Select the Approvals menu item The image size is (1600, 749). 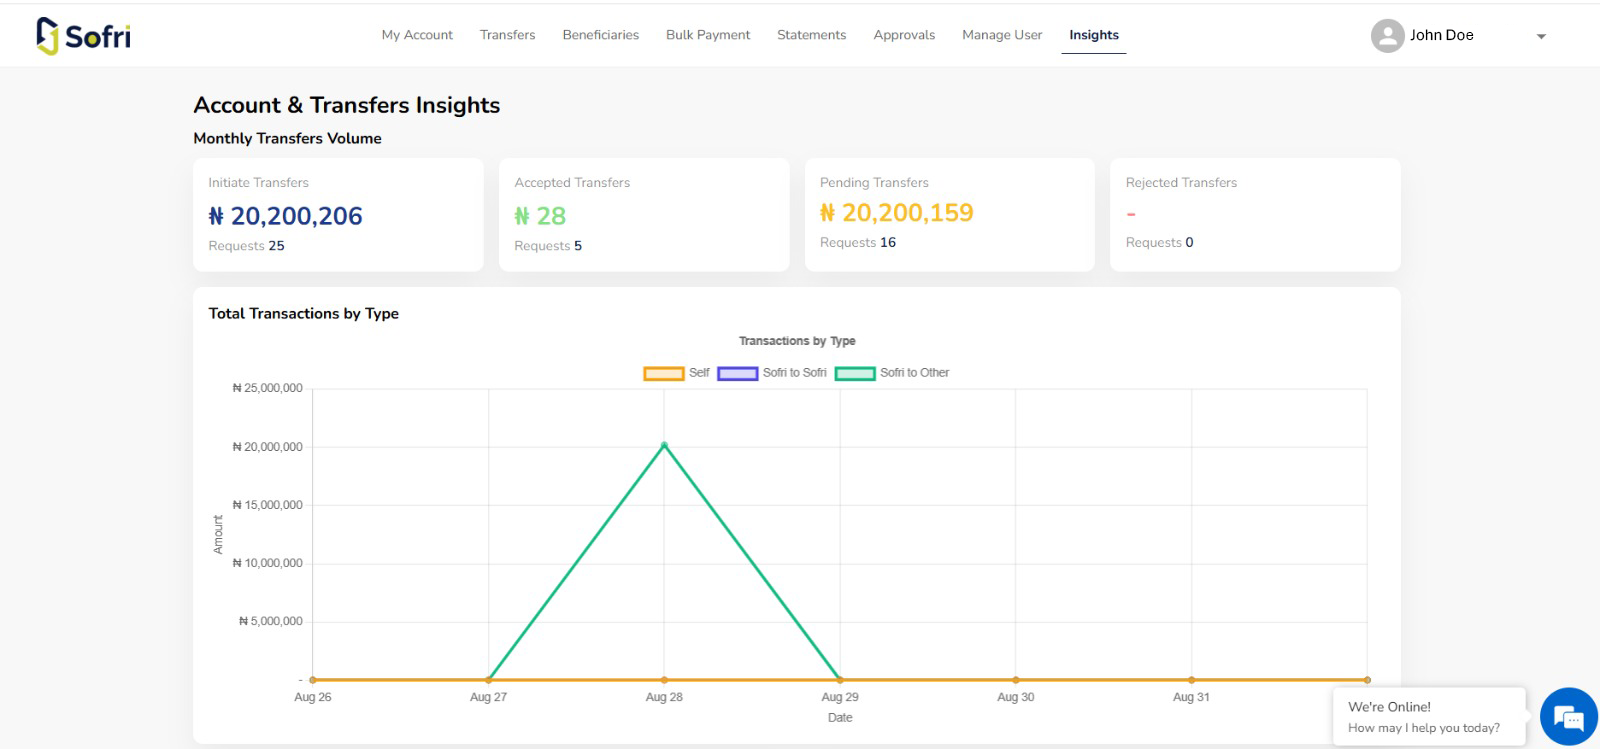point(904,35)
